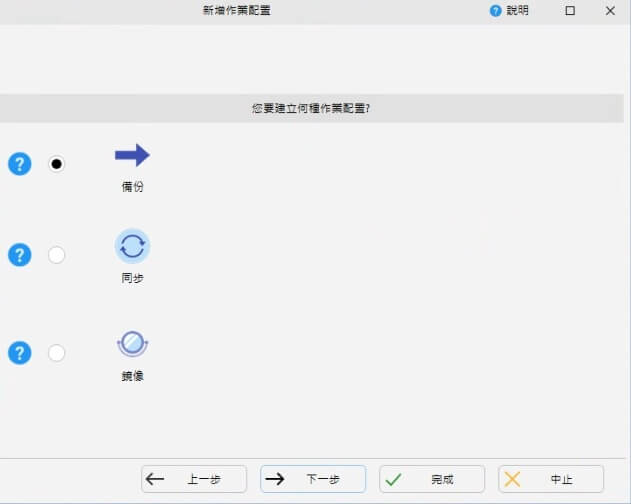Click the mirror icon above 鏡像
Screen dimensions: 631x504
pyautogui.click(x=132, y=344)
